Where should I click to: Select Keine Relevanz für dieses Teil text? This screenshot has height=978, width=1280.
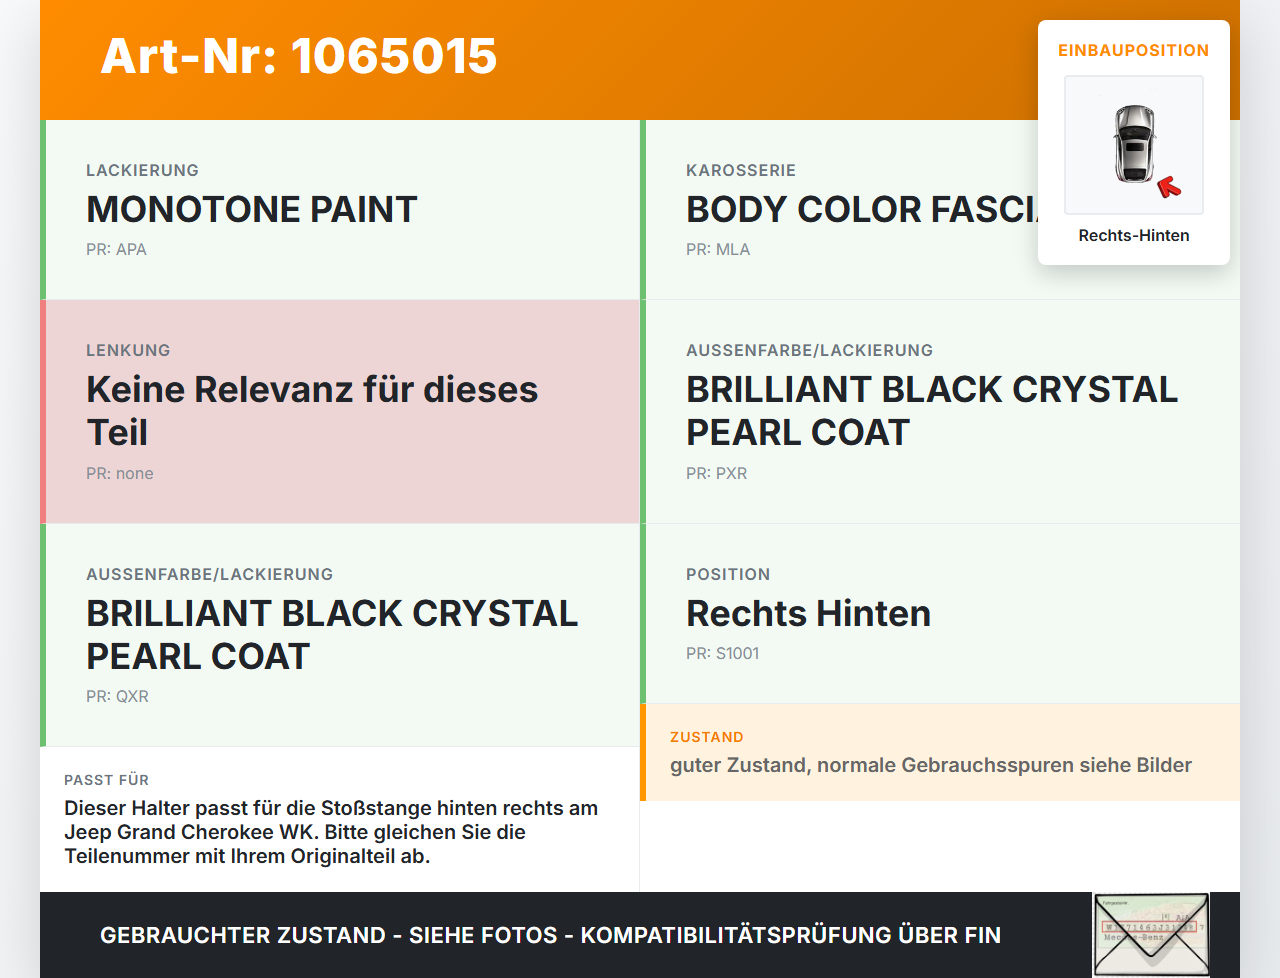point(312,411)
